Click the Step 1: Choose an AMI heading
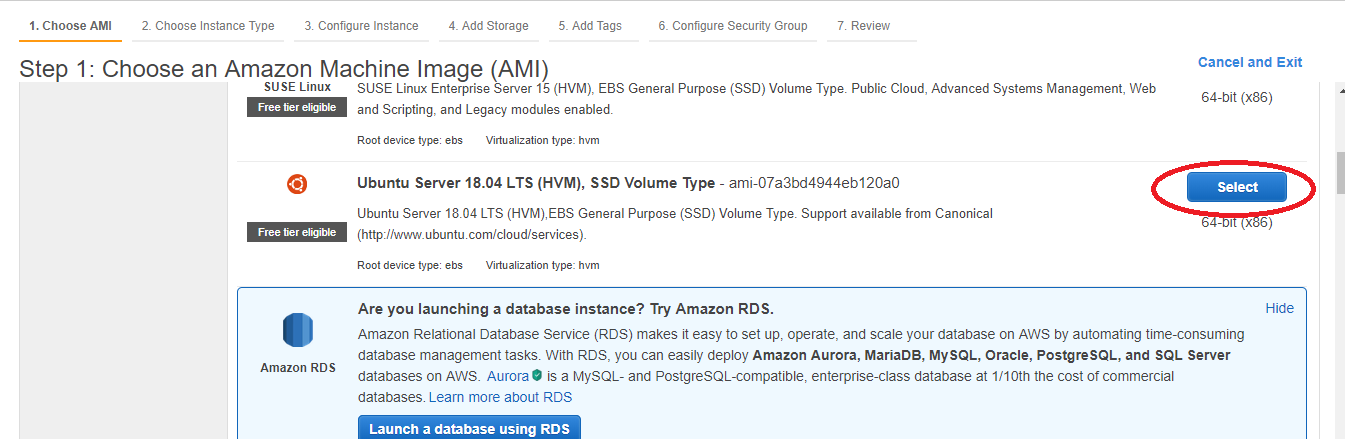The height and width of the screenshot is (439, 1345). [284, 69]
